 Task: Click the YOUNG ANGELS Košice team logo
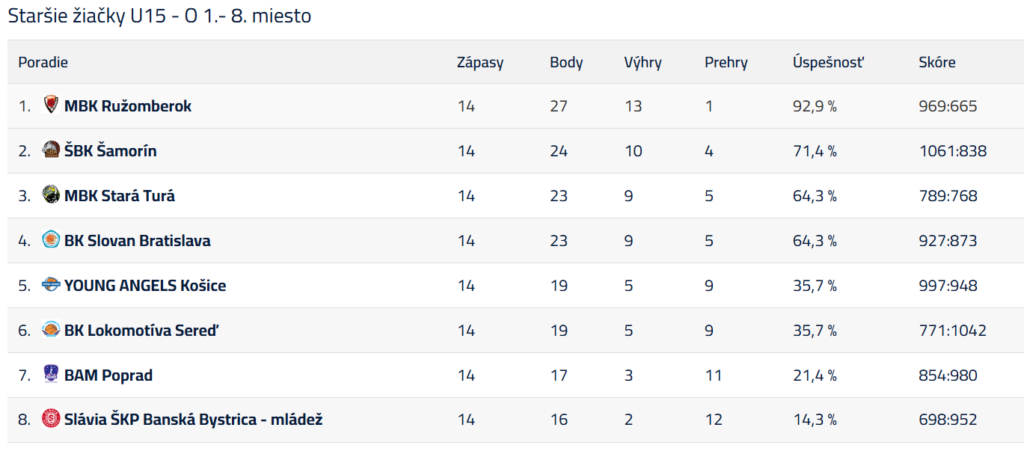51,285
